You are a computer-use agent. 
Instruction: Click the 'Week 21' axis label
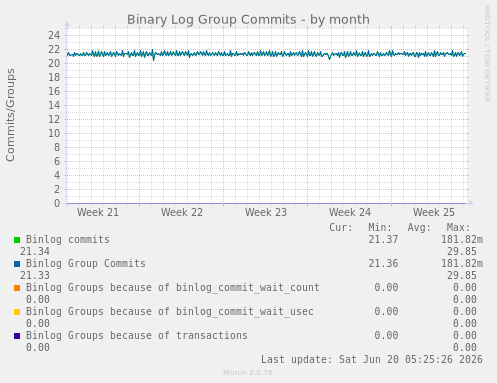click(98, 212)
